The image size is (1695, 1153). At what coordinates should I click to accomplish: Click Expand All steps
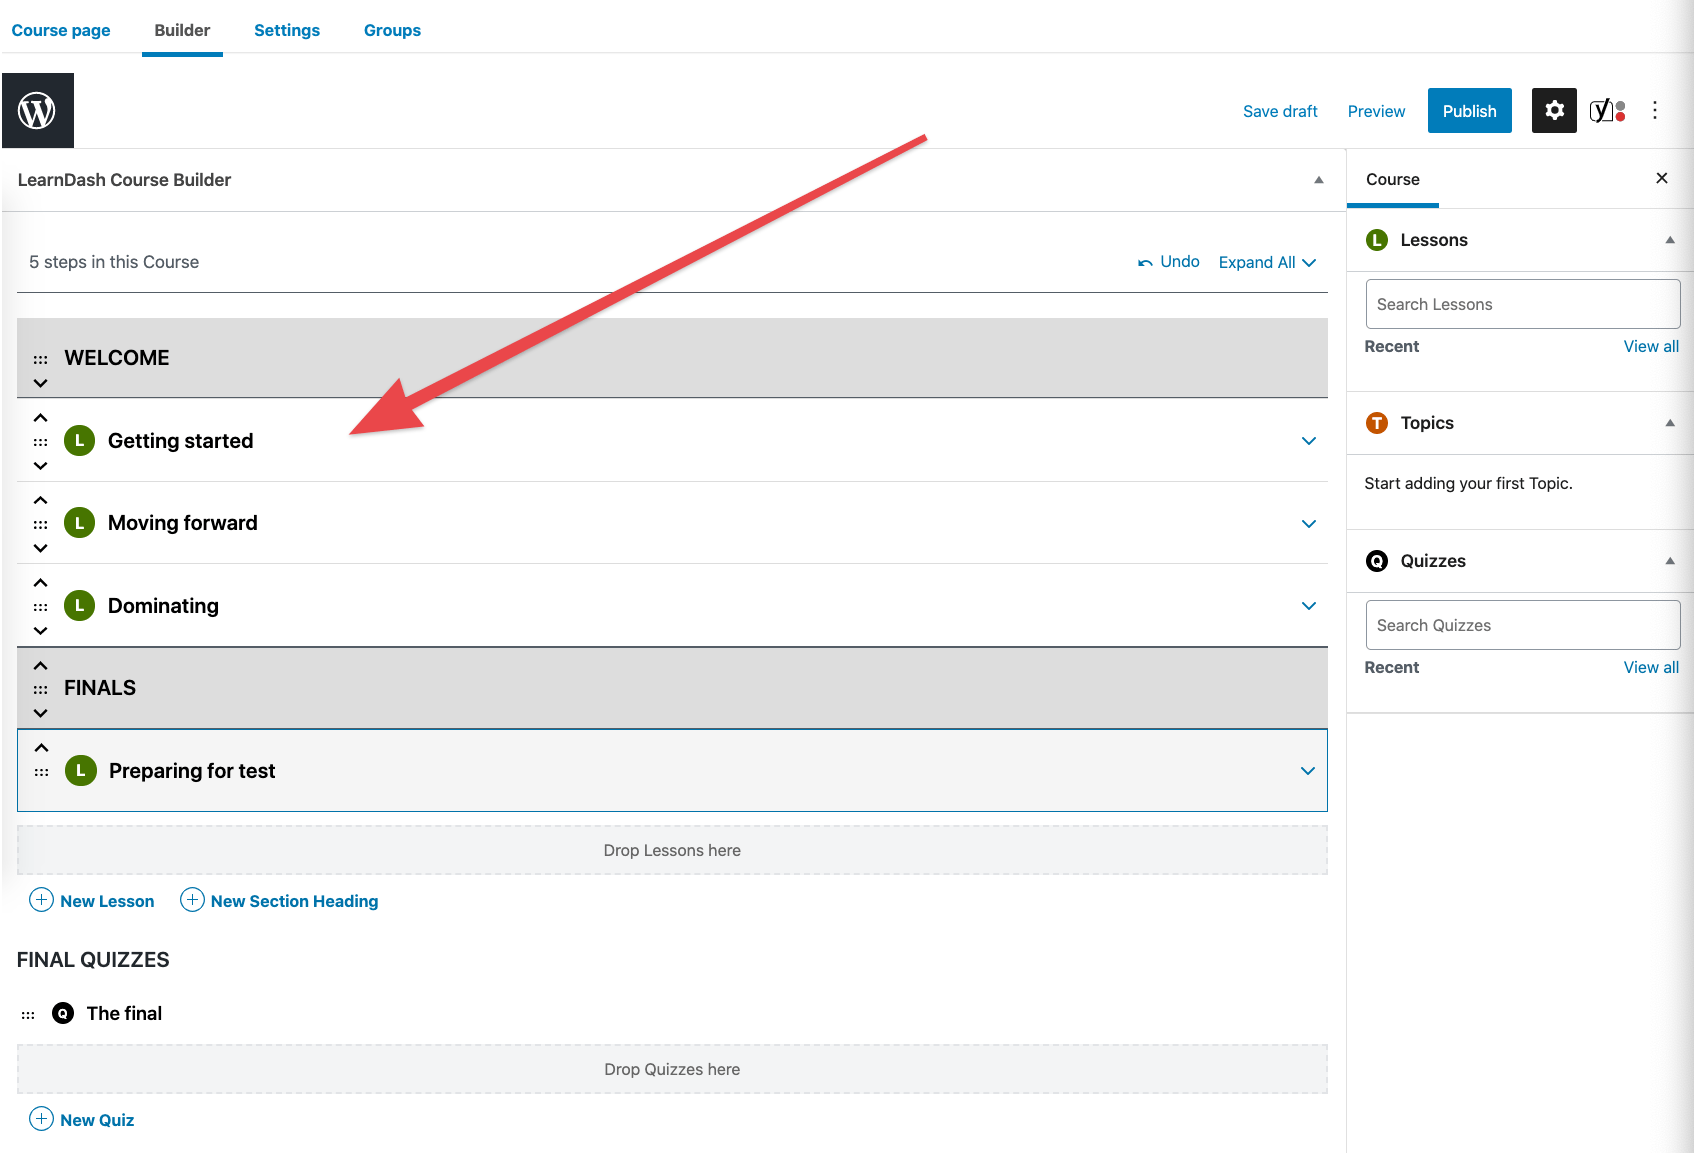(1267, 262)
